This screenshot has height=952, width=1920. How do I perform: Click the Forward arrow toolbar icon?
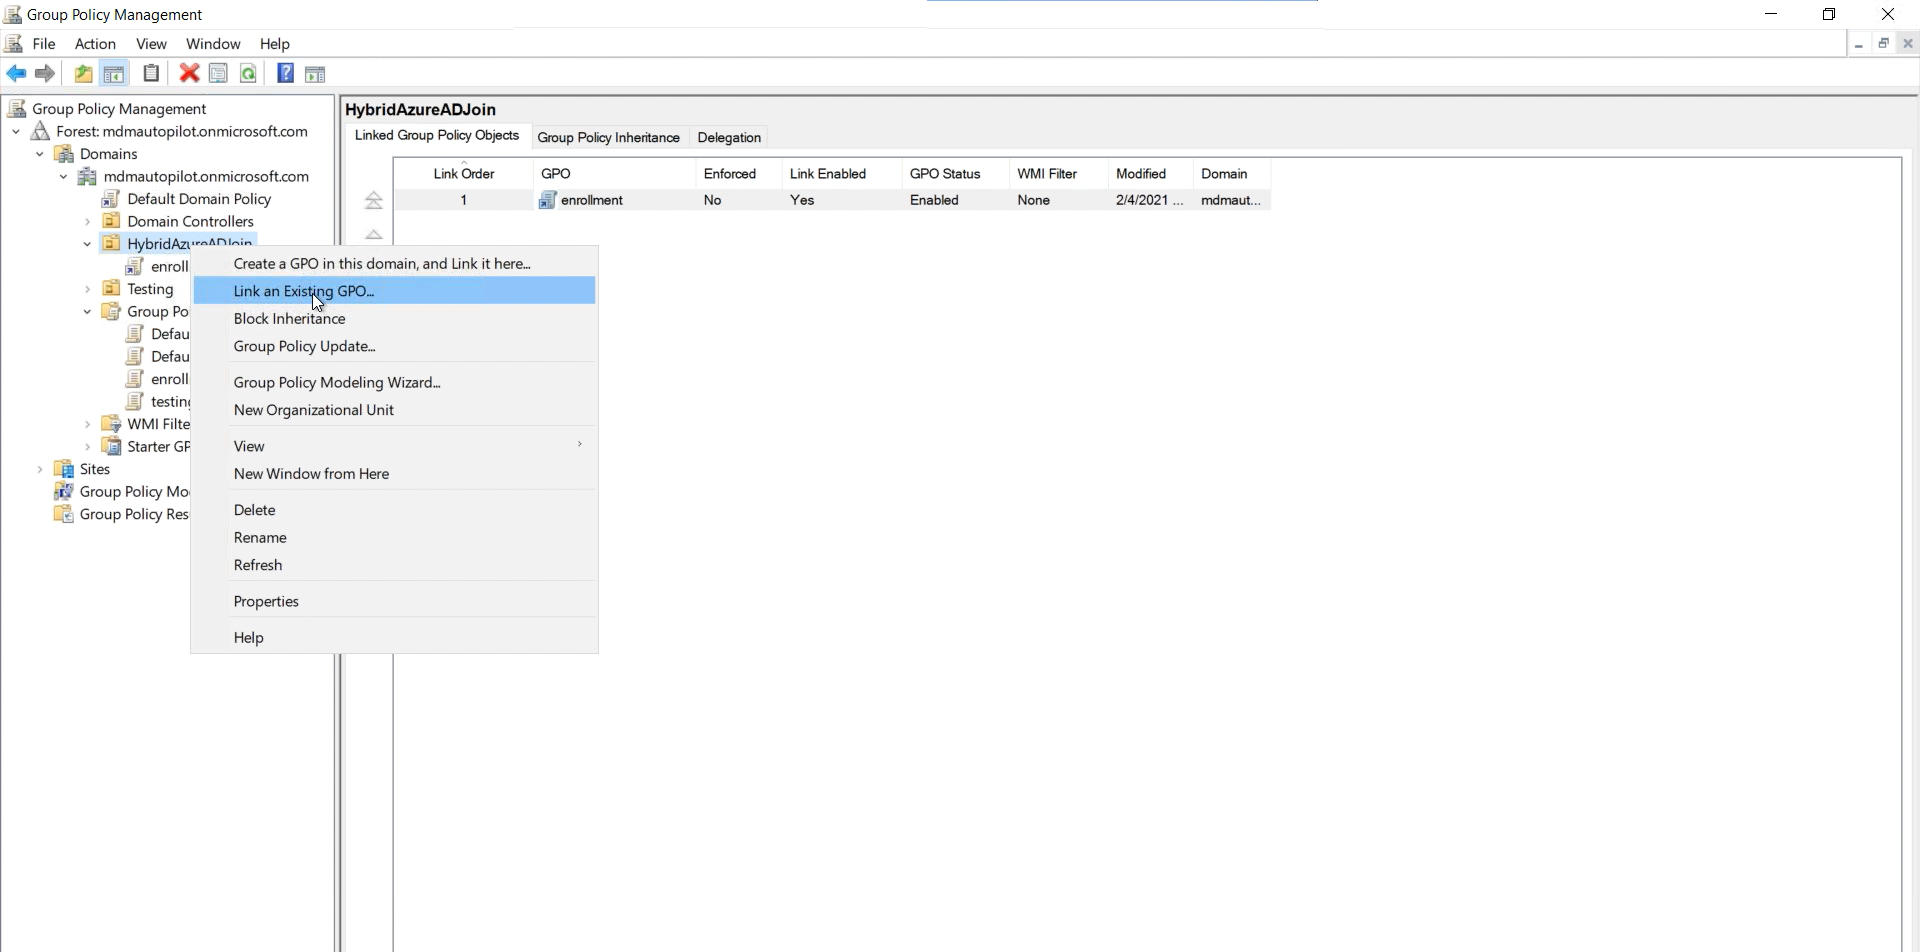pyautogui.click(x=45, y=74)
